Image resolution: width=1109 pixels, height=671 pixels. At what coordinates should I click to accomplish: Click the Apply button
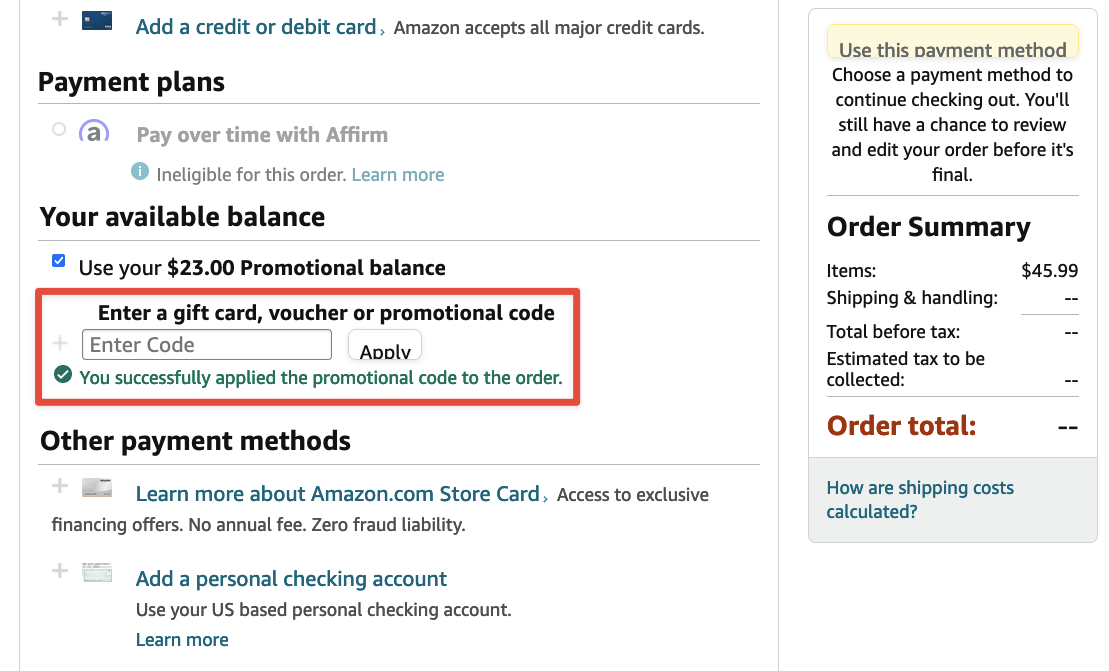click(384, 344)
